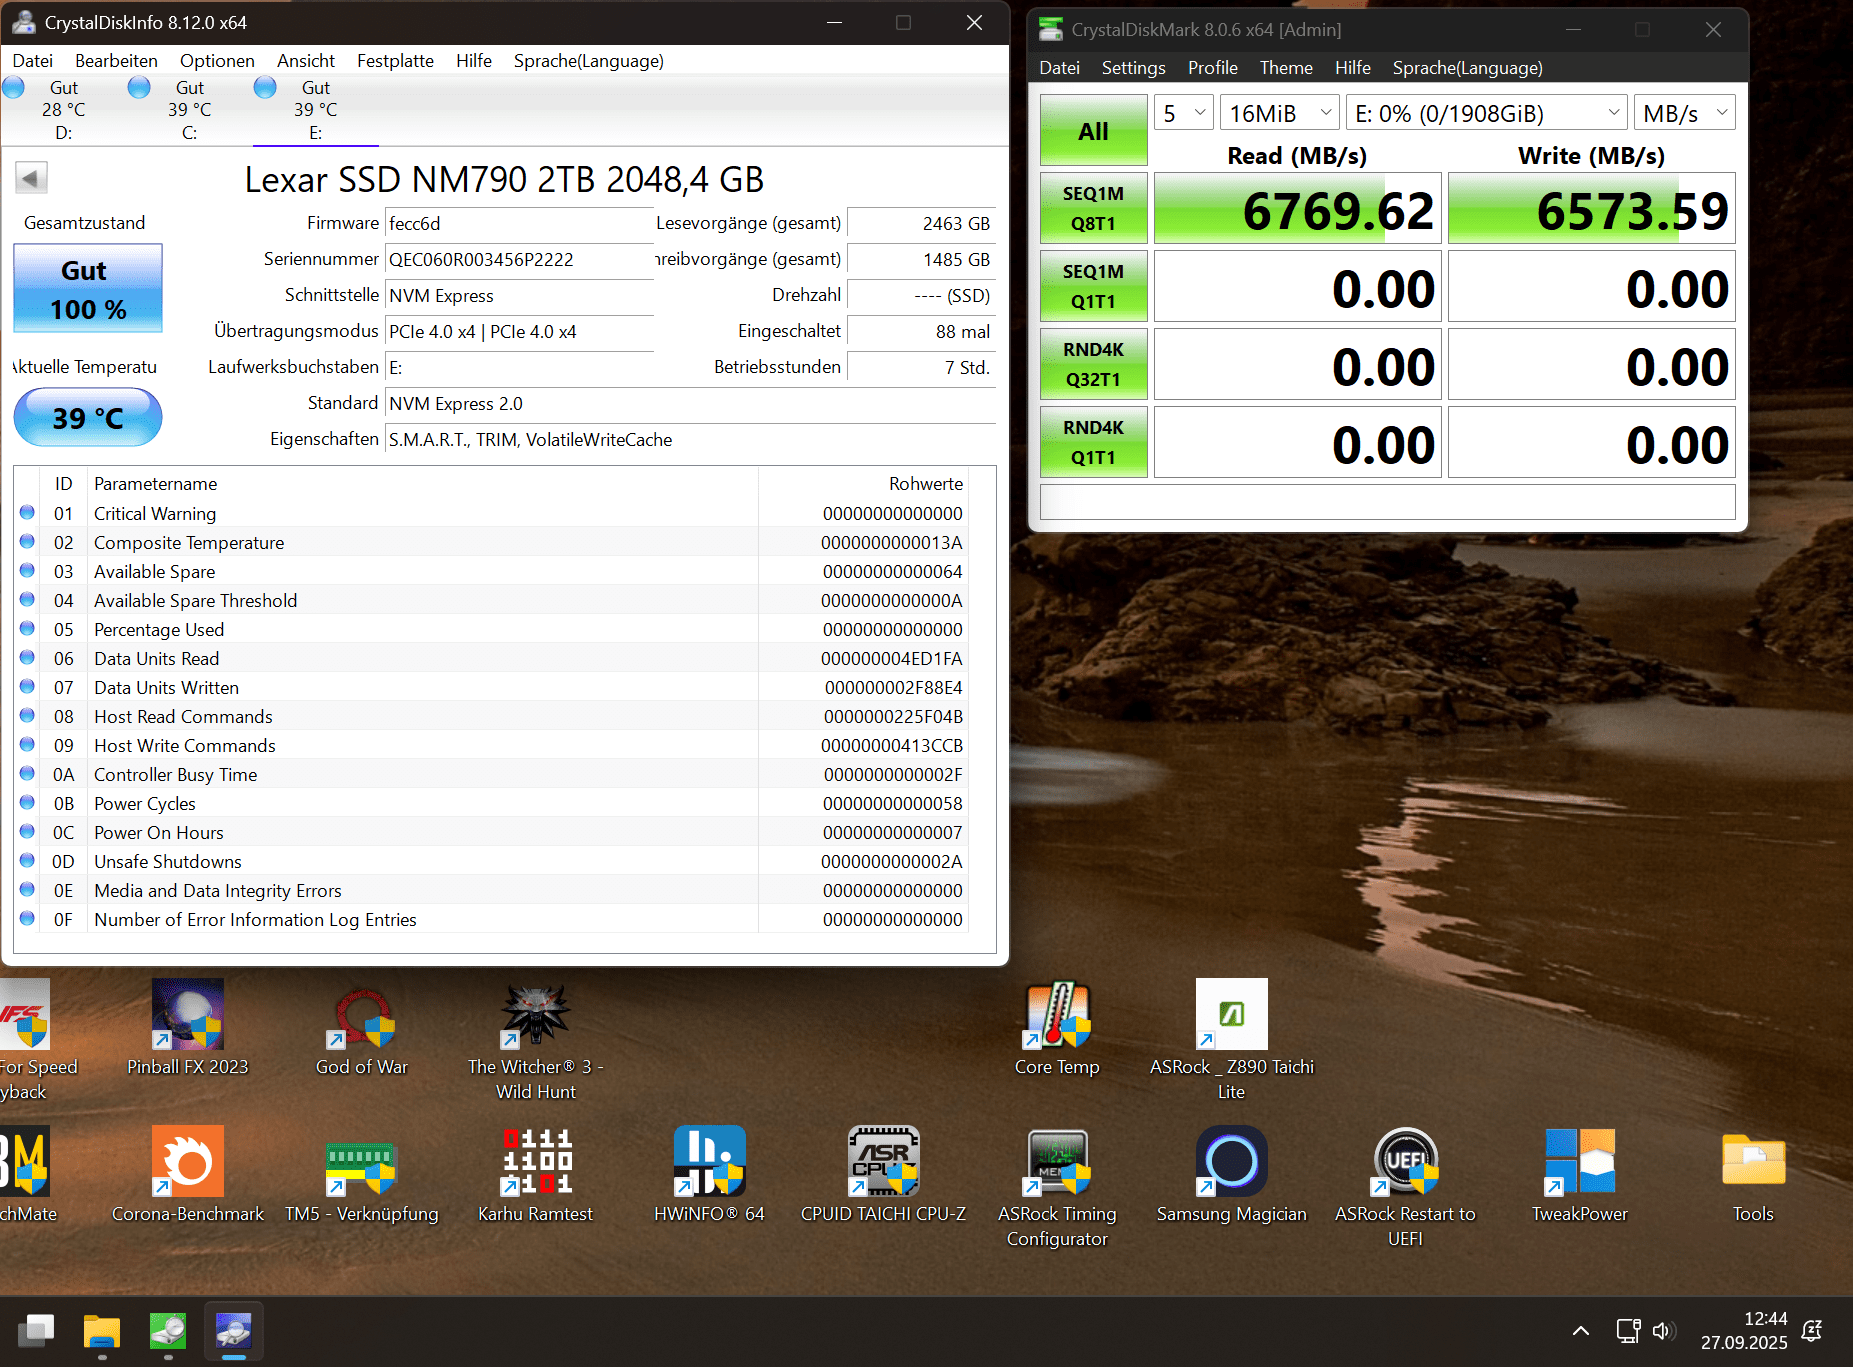Open the HWiNFO 64 desktop shortcut
The image size is (1853, 1367).
(710, 1174)
